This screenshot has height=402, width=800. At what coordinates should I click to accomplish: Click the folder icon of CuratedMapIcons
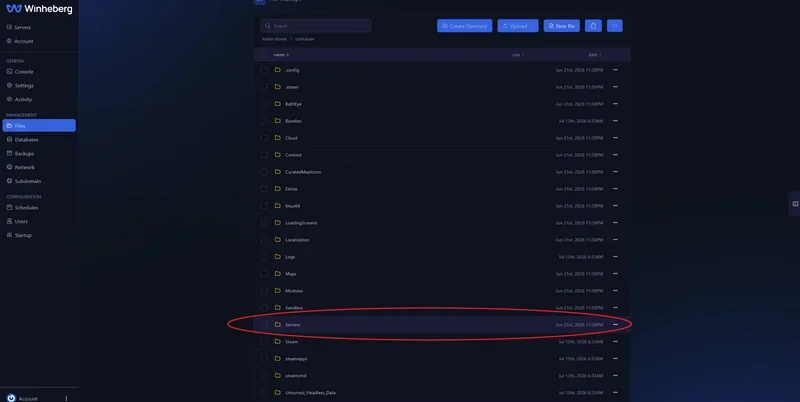coord(278,171)
